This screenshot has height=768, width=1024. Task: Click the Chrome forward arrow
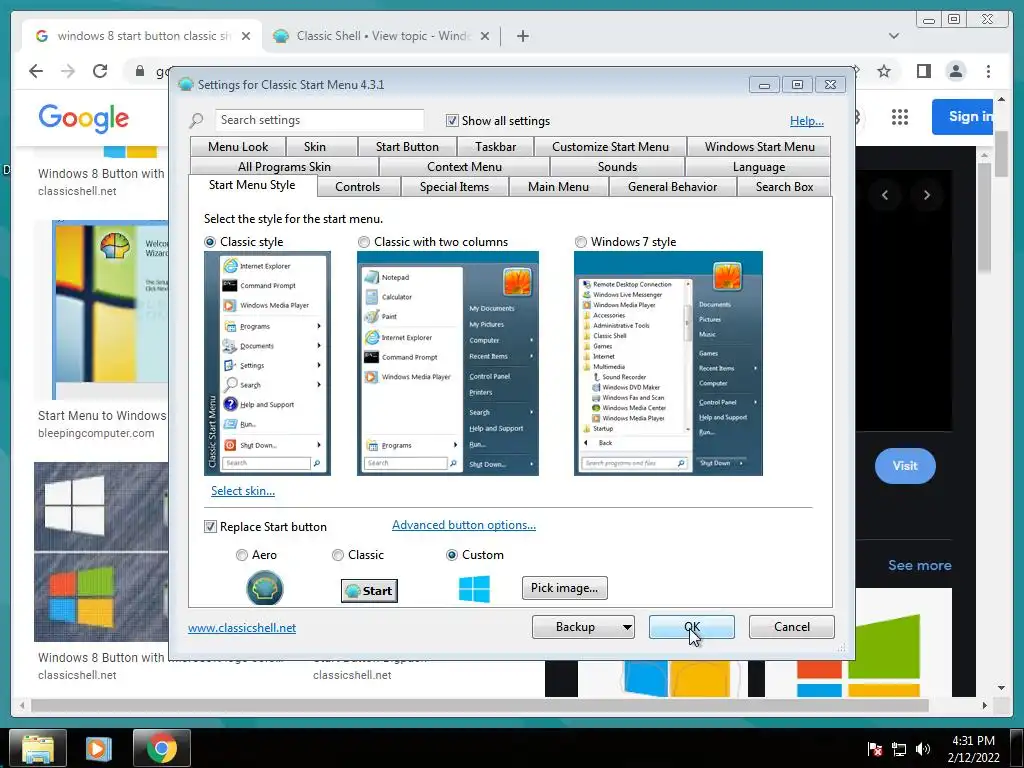click(x=68, y=71)
